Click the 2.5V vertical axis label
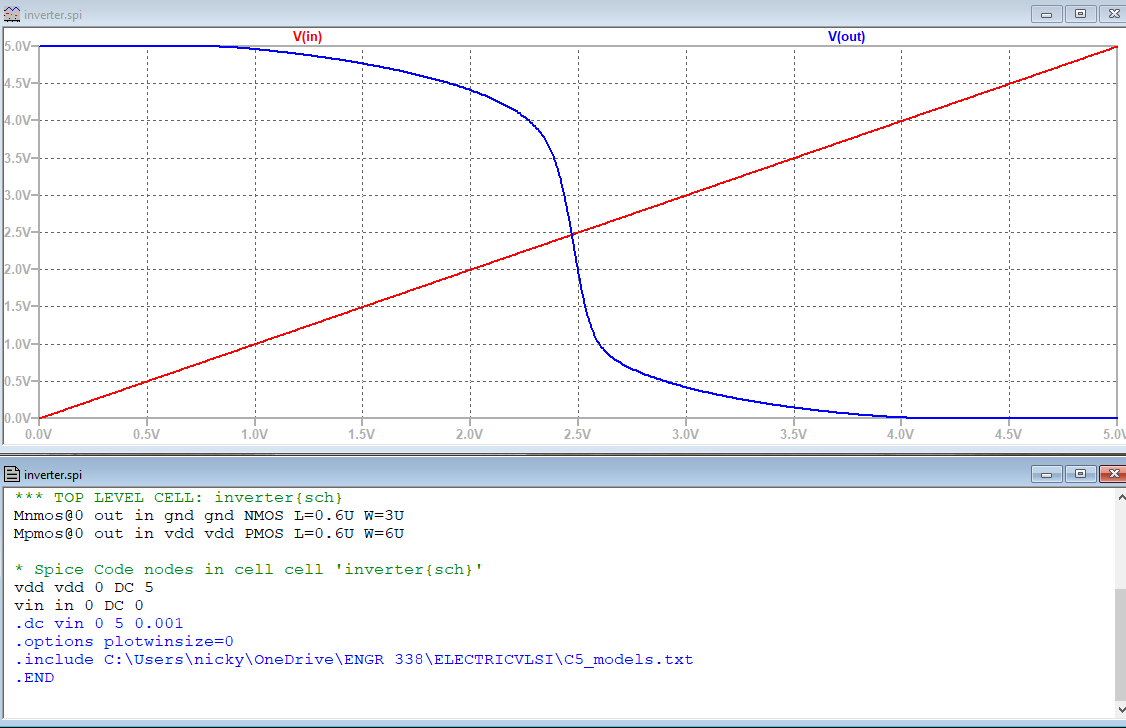1126x728 pixels. click(17, 232)
